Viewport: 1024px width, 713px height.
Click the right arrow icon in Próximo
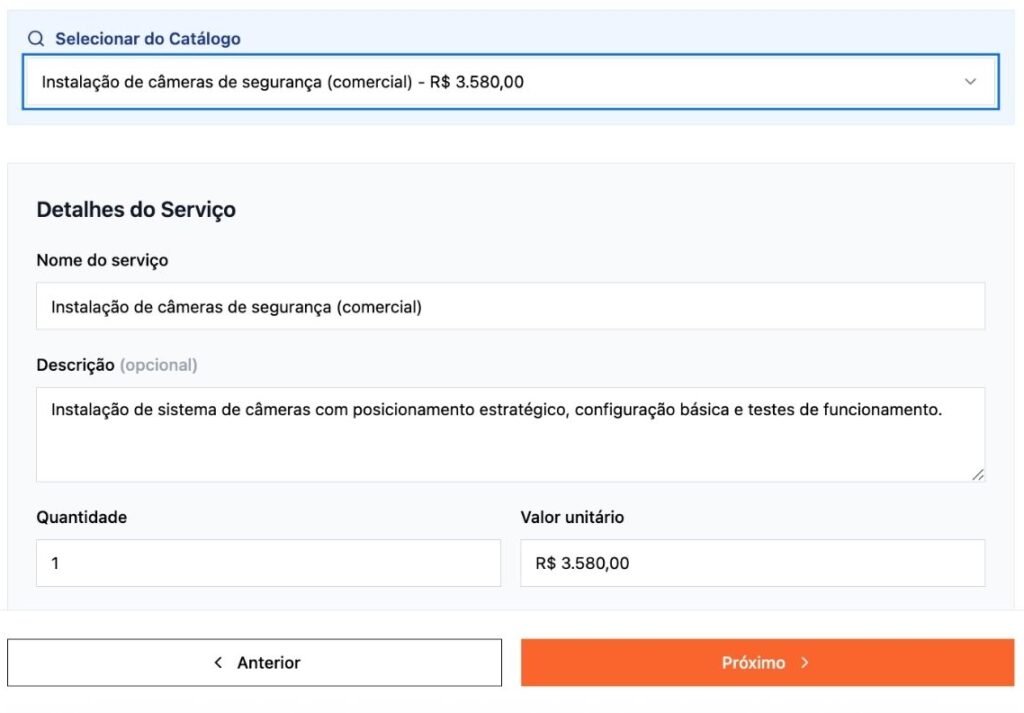coord(804,663)
